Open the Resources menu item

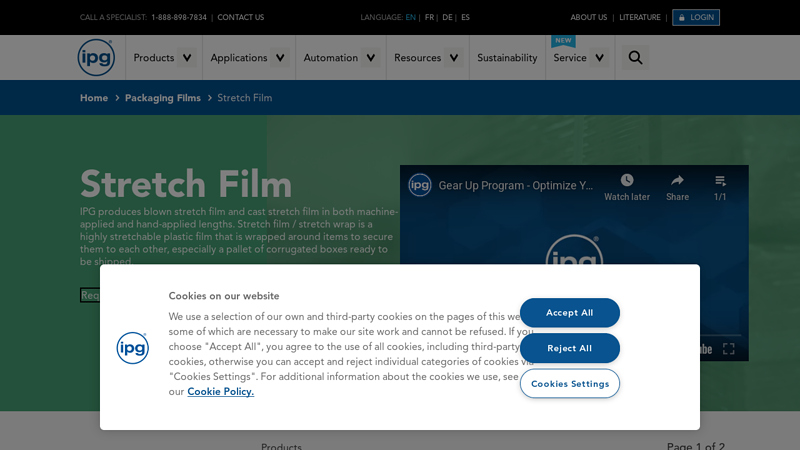[x=417, y=58]
